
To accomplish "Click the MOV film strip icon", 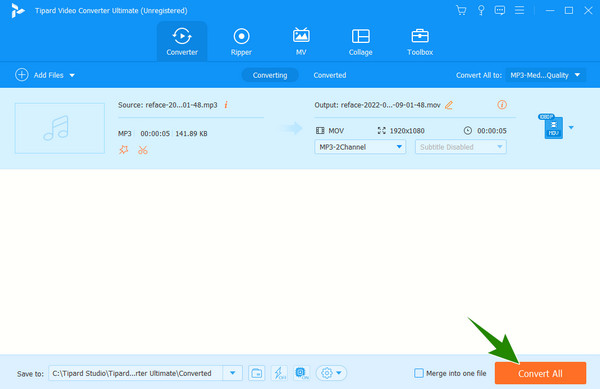I will tap(320, 130).
